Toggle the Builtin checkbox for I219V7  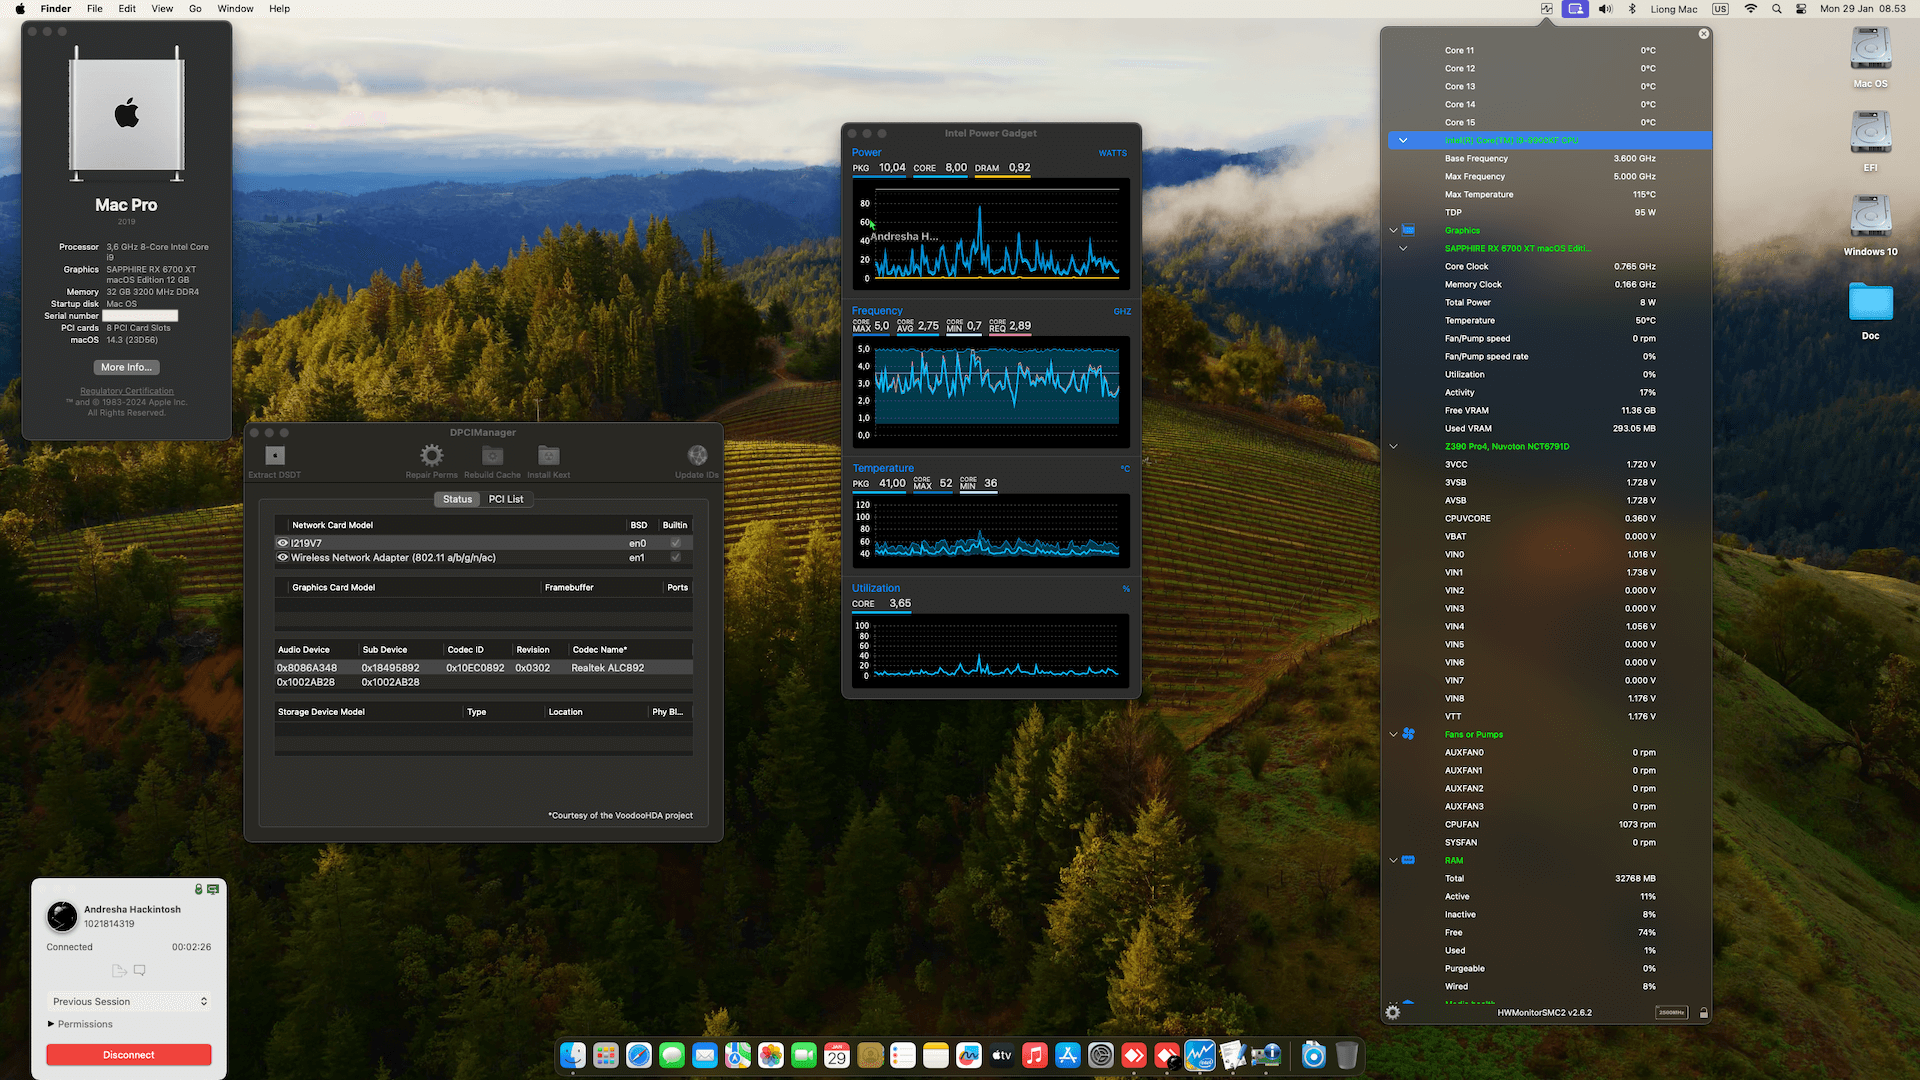[x=675, y=542]
